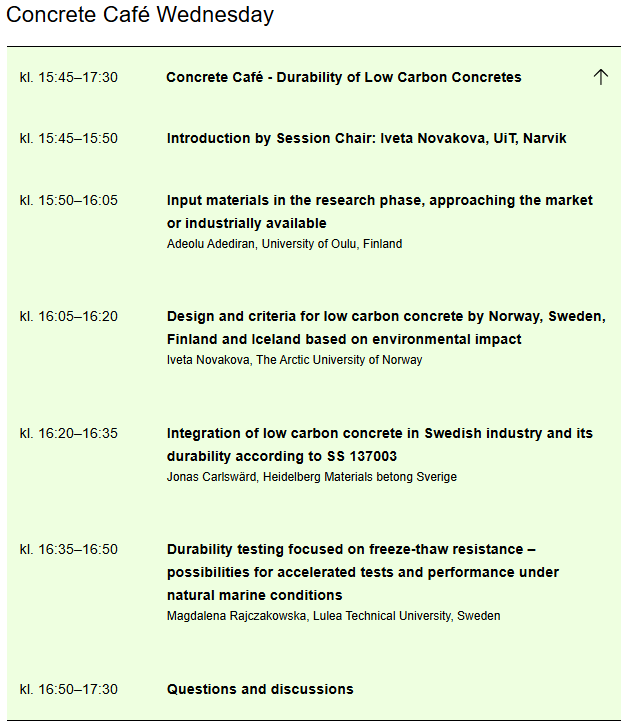Click the 15:45–15:50 time slot

(x=69, y=138)
